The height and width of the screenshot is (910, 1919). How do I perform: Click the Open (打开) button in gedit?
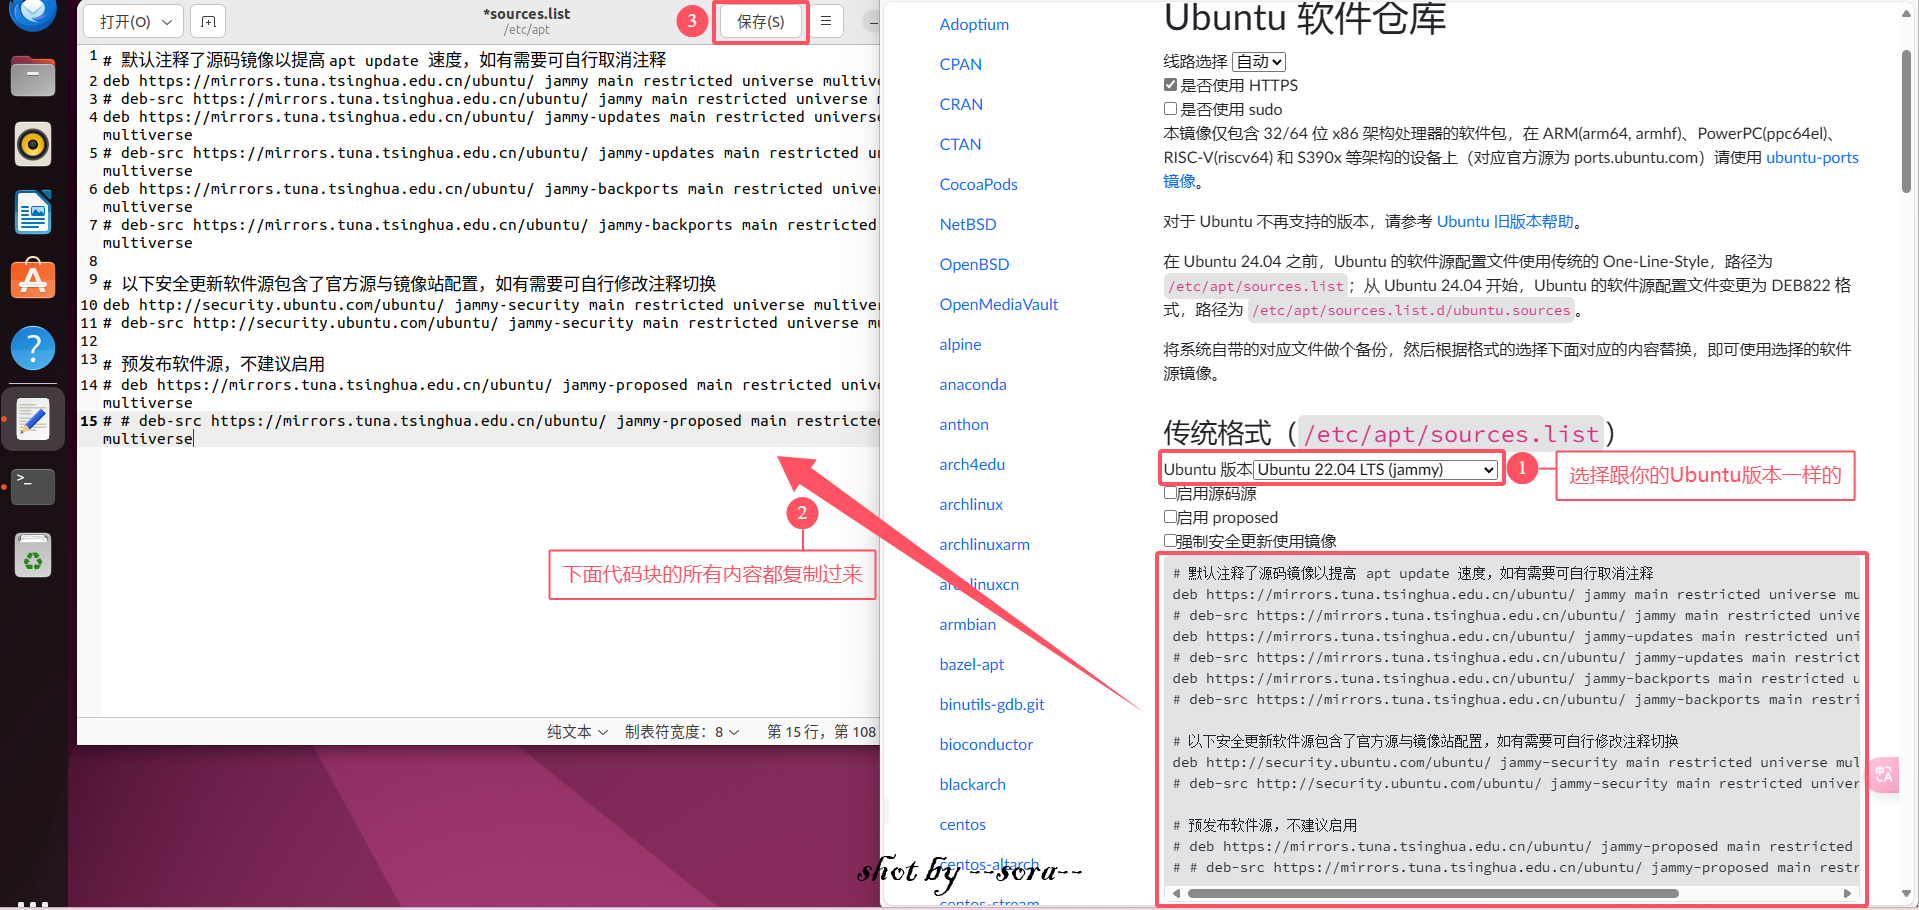tap(125, 21)
